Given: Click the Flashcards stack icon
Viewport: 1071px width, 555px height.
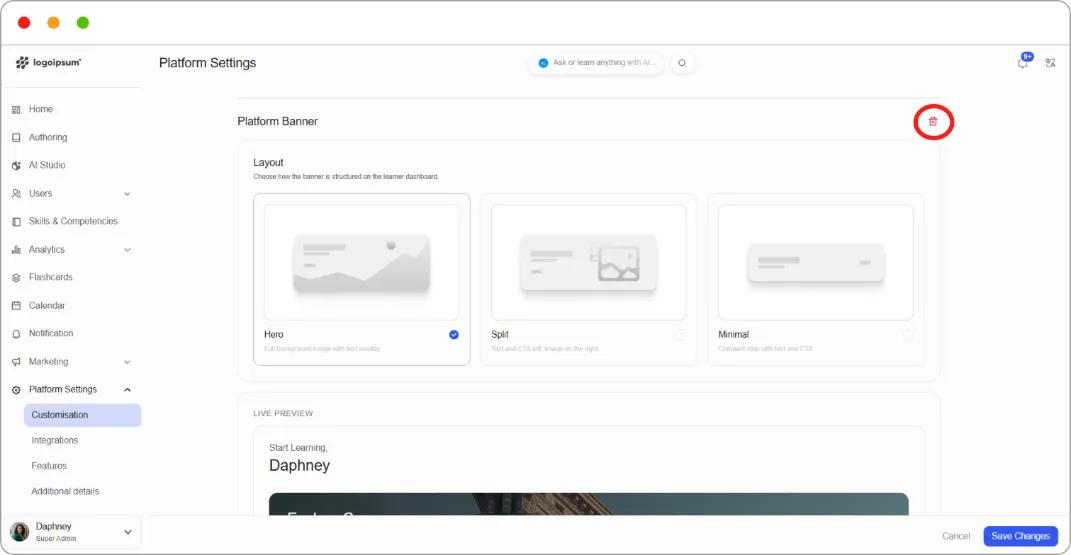Looking at the screenshot, I should (x=16, y=278).
